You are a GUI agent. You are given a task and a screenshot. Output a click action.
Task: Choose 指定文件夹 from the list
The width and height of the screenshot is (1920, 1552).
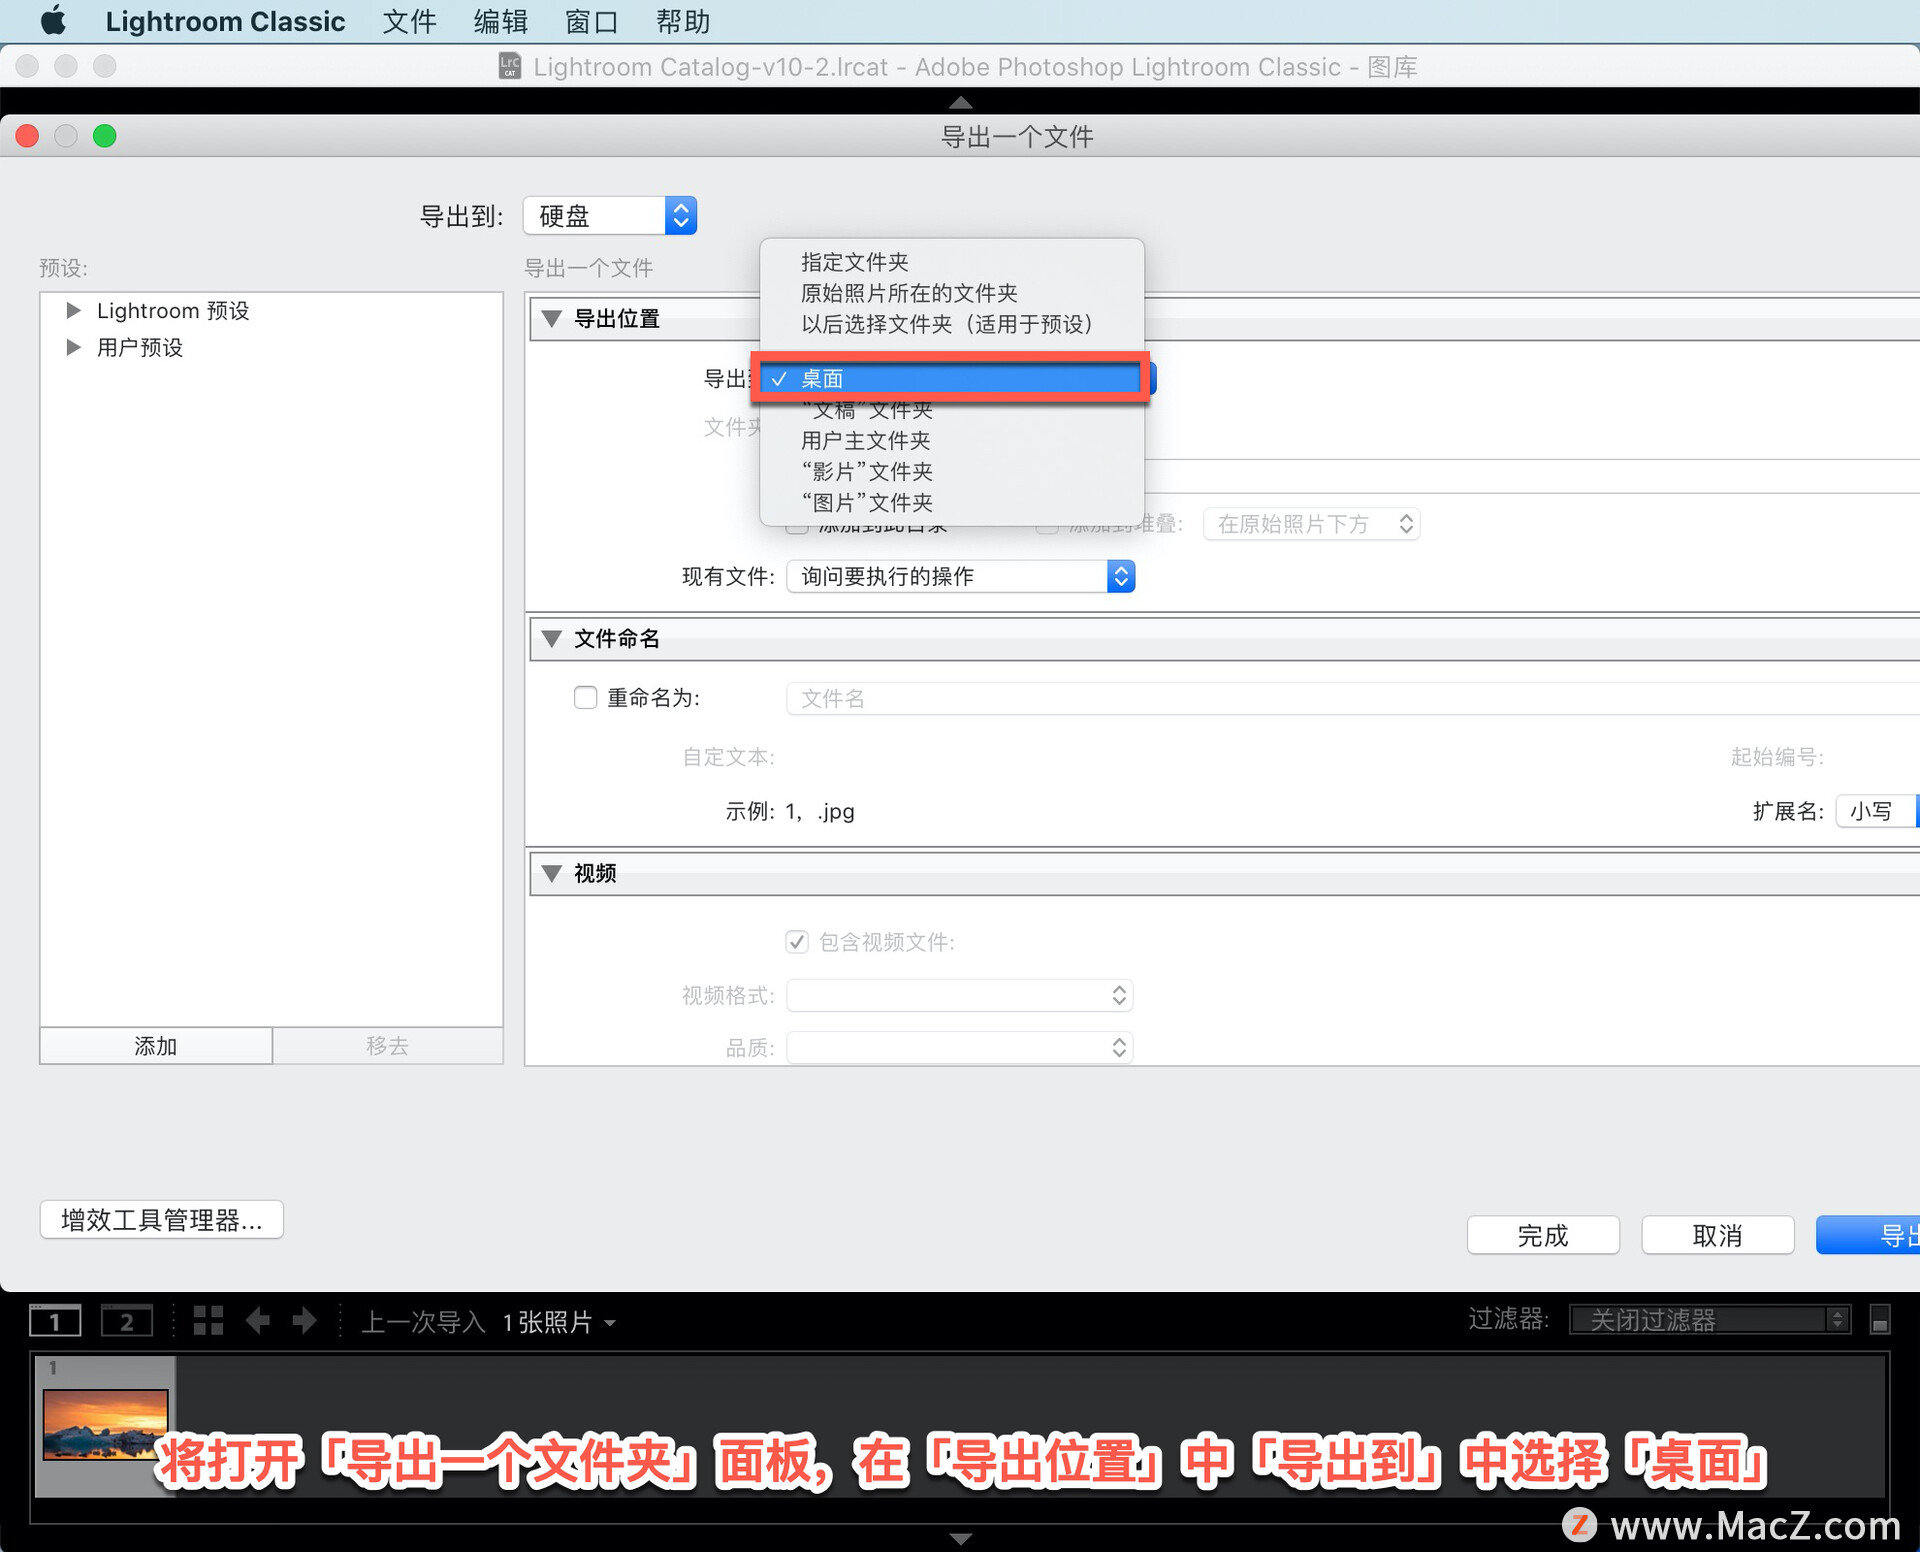951,262
